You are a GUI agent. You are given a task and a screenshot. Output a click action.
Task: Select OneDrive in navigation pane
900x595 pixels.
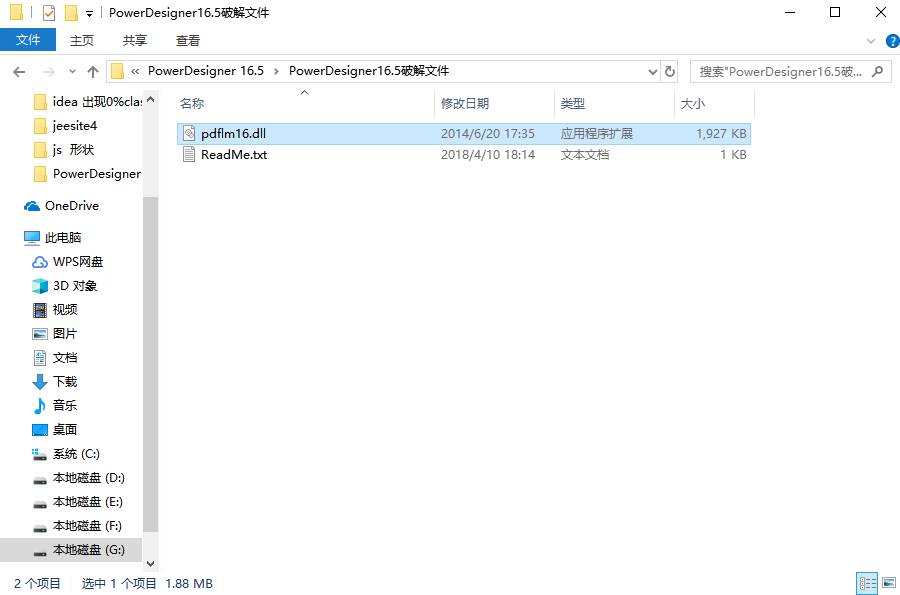tap(61, 205)
